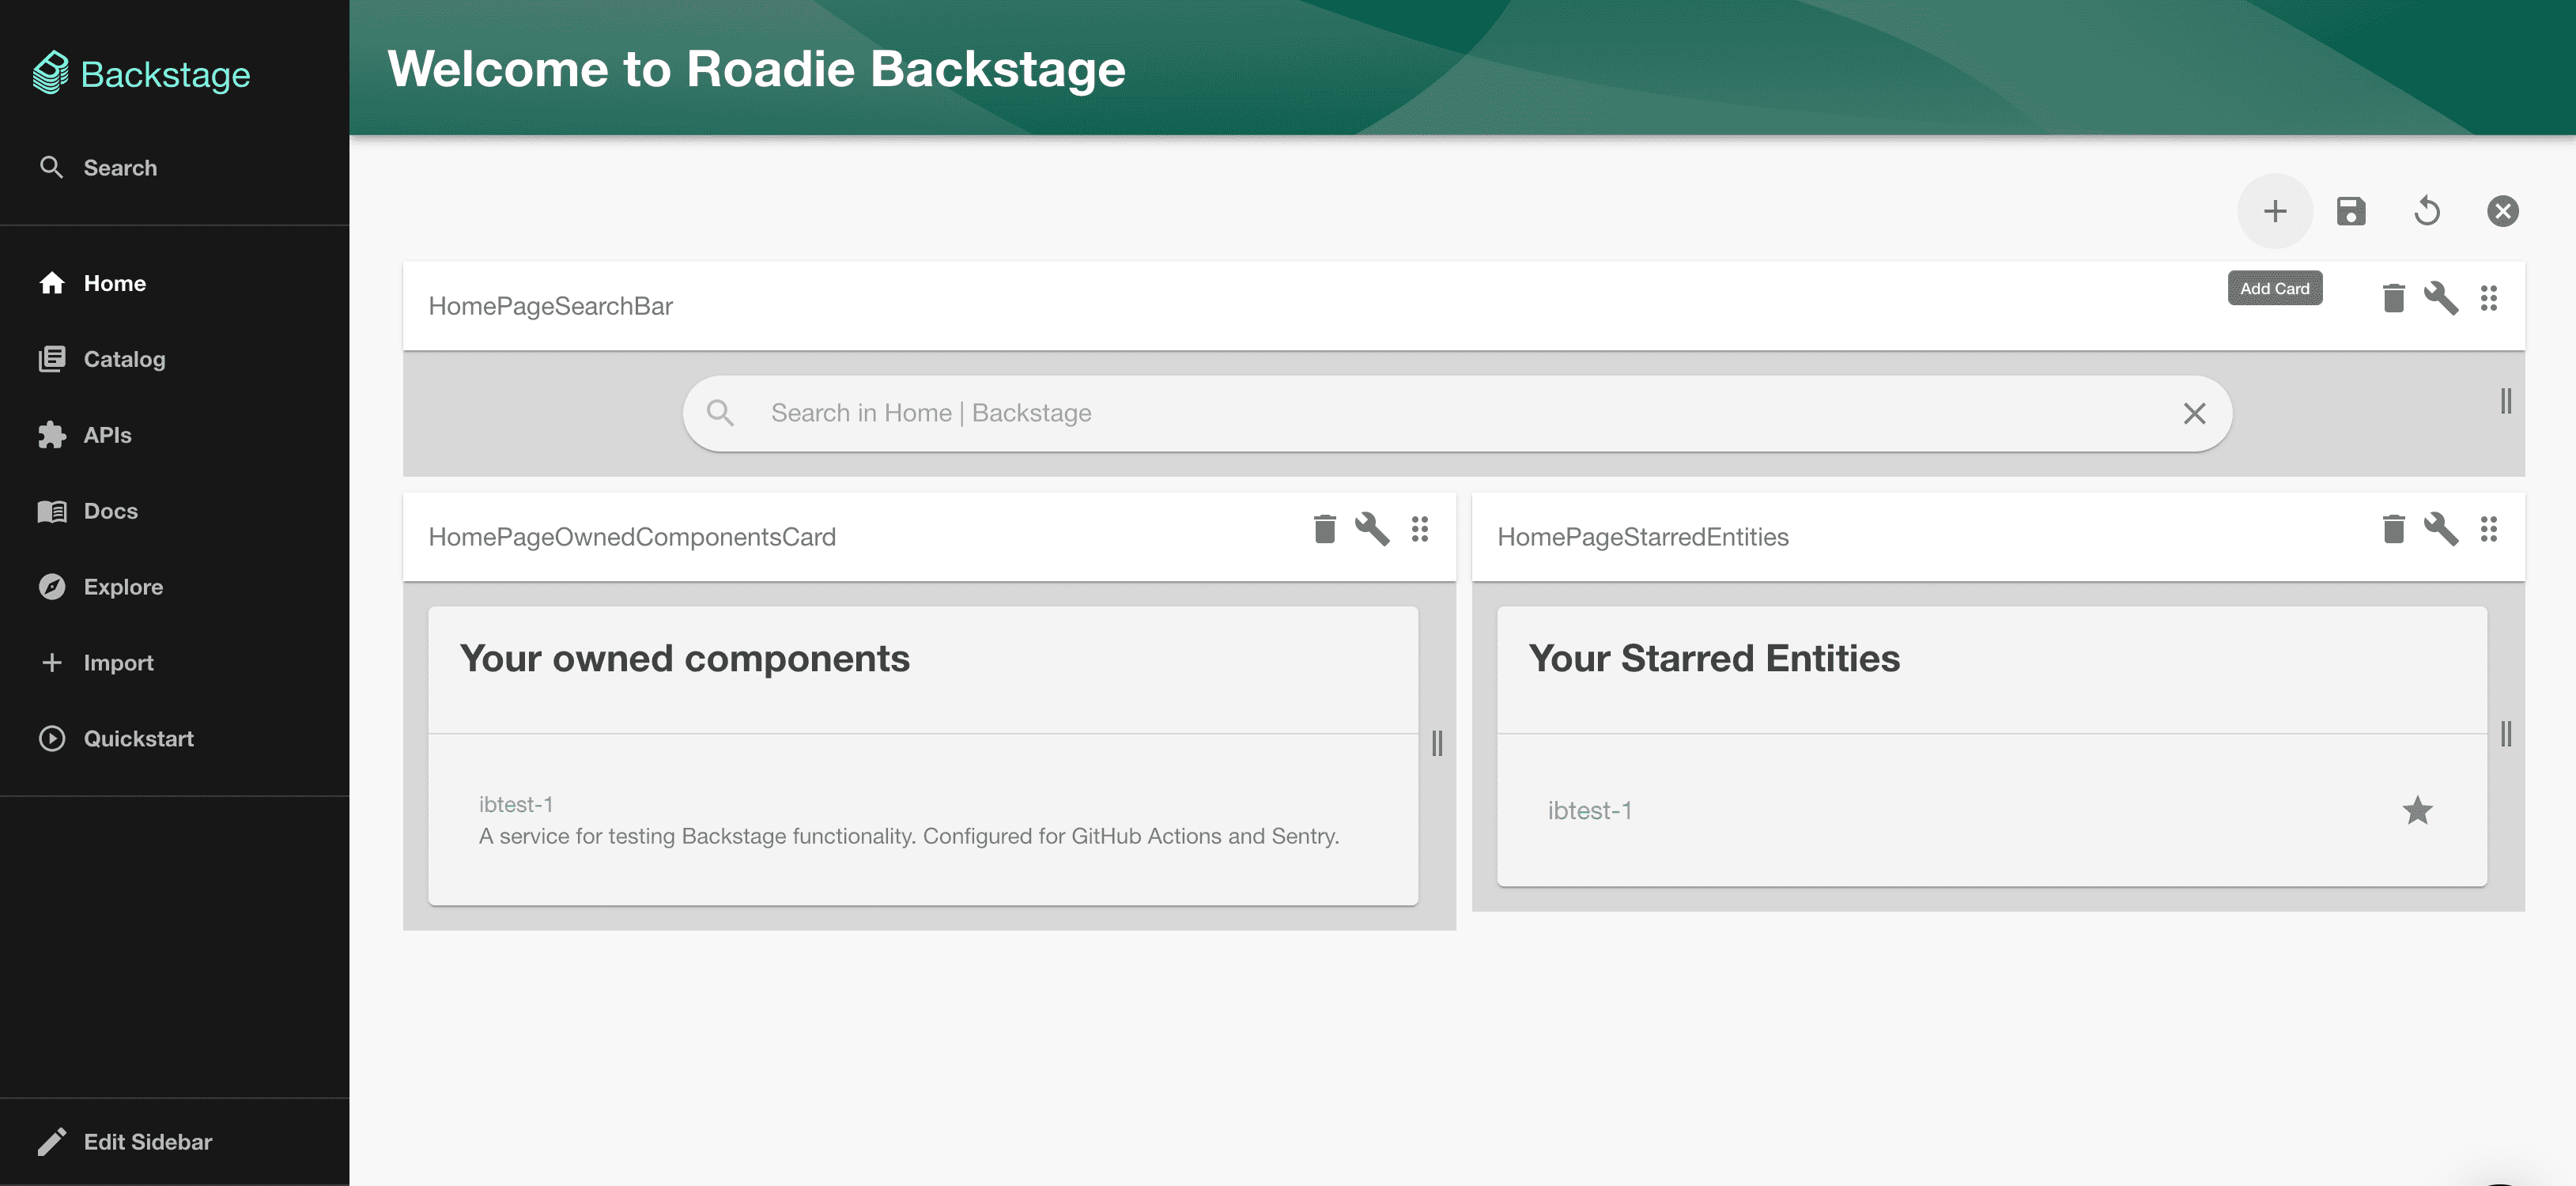Click 'Welcome to Roadie Backstage' header
The height and width of the screenshot is (1186, 2576).
click(757, 69)
